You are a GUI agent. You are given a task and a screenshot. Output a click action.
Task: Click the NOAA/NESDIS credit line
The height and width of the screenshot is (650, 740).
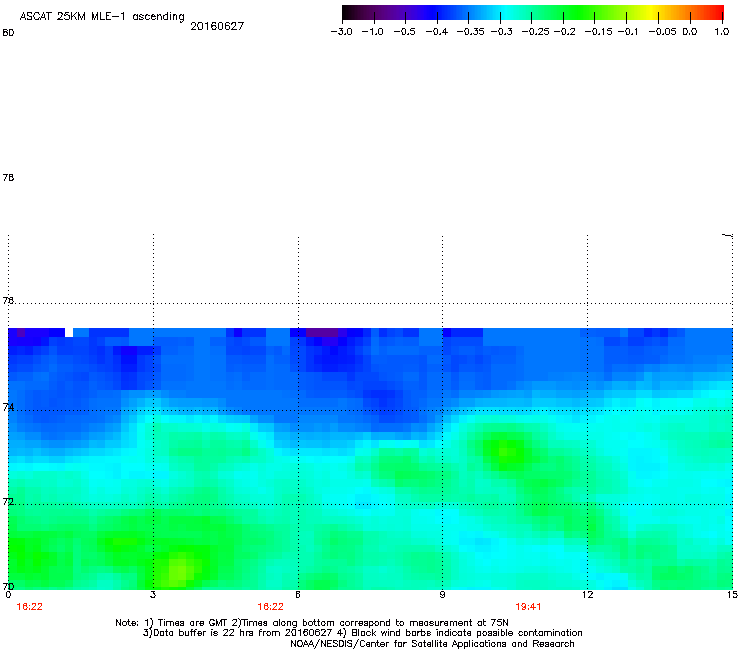pos(432,644)
